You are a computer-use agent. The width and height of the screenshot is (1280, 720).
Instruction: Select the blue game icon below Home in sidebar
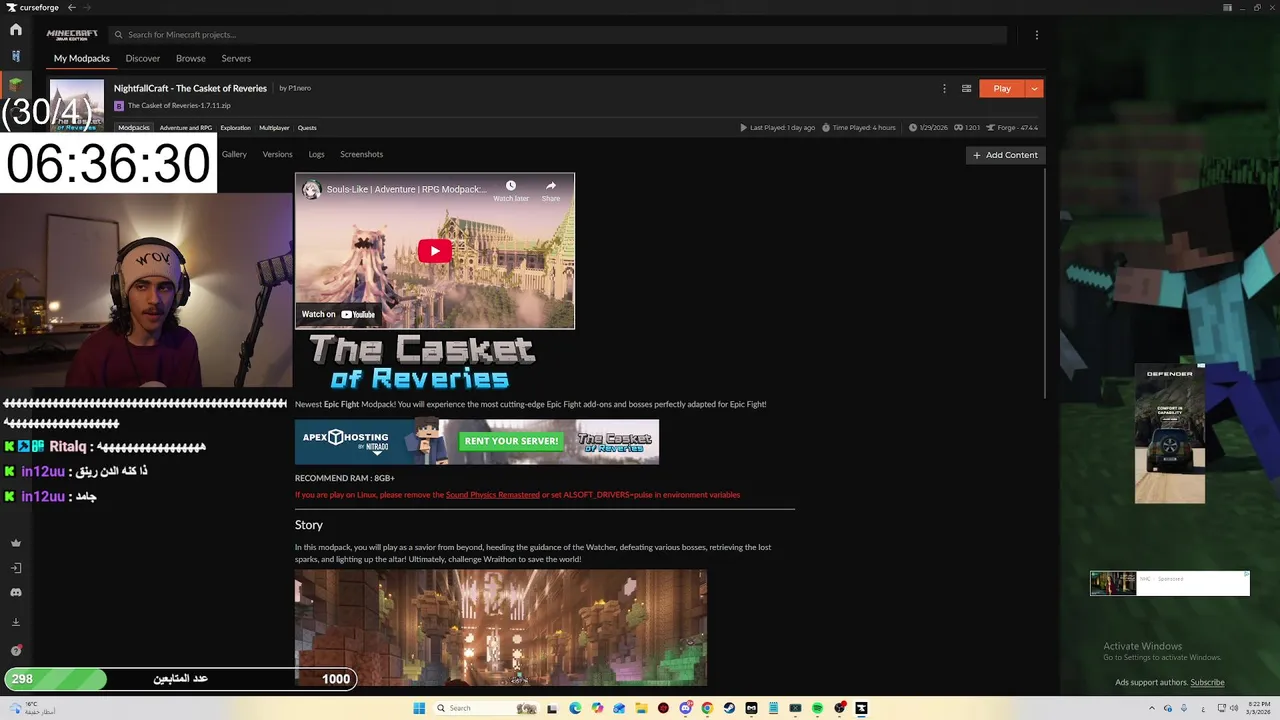16,56
